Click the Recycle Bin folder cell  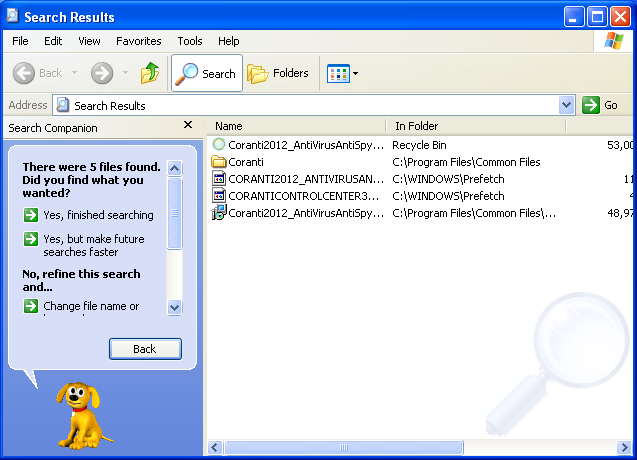[419, 145]
